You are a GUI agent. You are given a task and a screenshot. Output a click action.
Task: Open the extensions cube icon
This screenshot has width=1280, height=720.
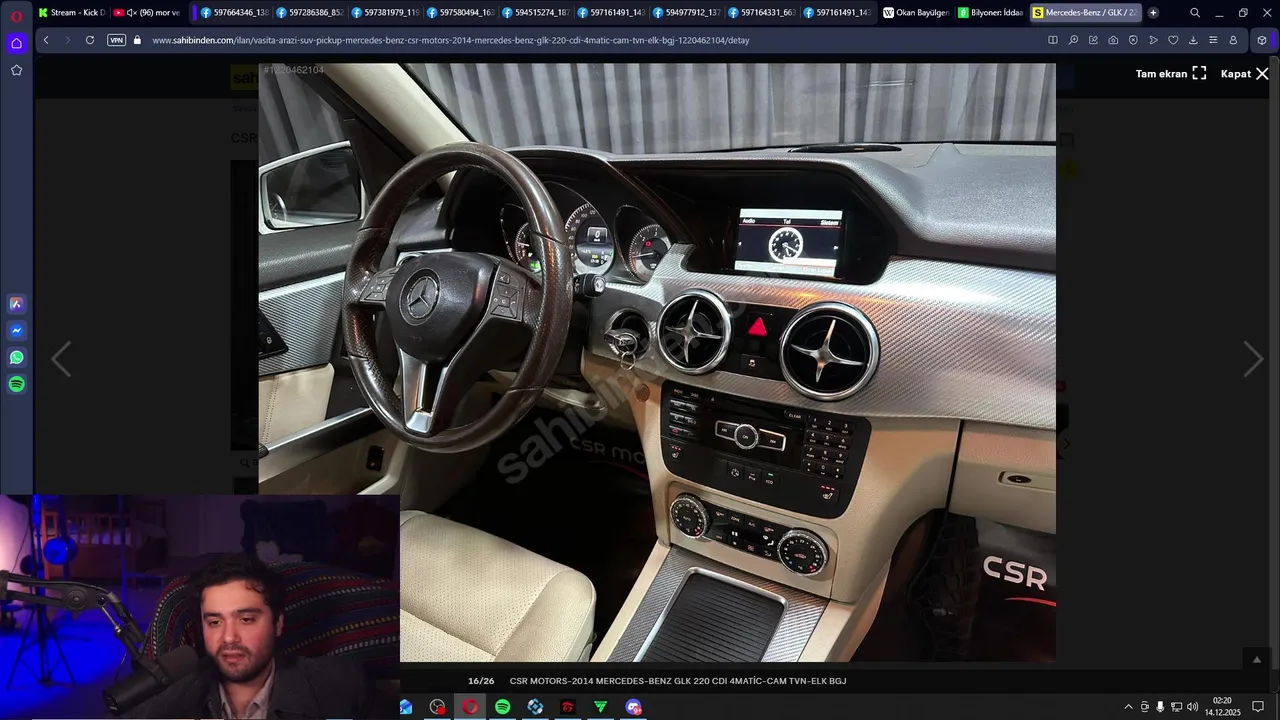click(1261, 40)
